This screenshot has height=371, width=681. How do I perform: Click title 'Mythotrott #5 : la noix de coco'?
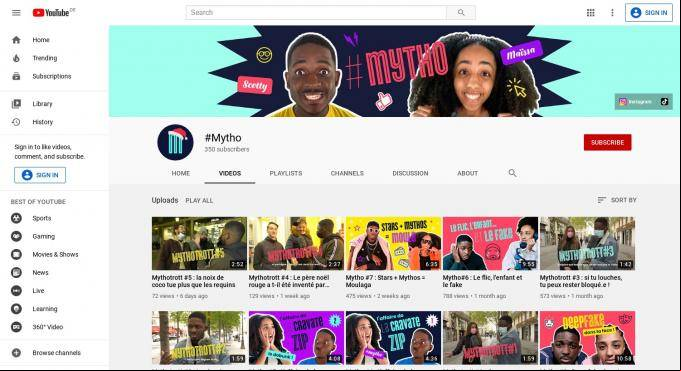point(193,281)
